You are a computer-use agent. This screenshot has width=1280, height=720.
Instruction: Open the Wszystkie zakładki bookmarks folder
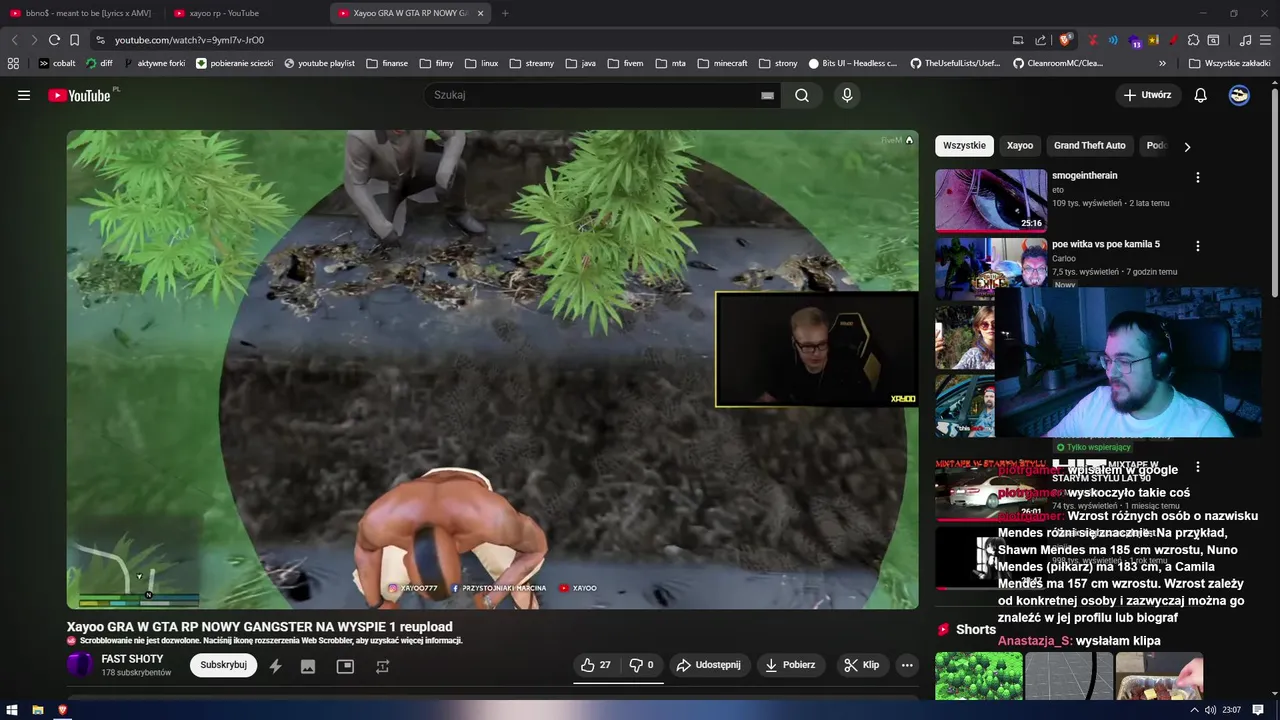(x=1230, y=63)
